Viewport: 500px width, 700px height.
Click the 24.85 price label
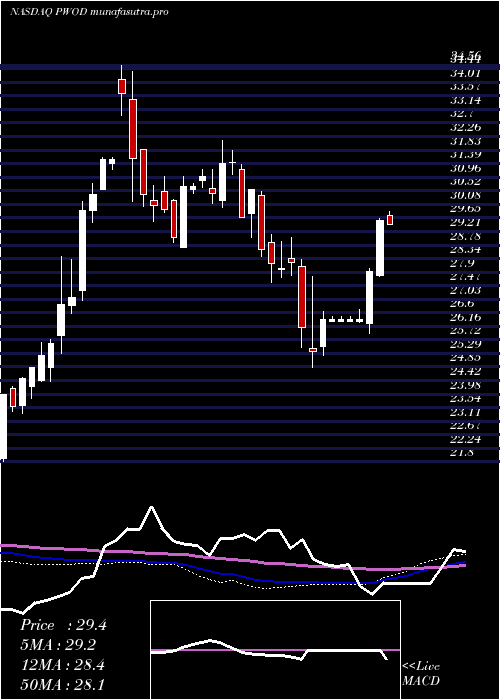click(x=465, y=358)
